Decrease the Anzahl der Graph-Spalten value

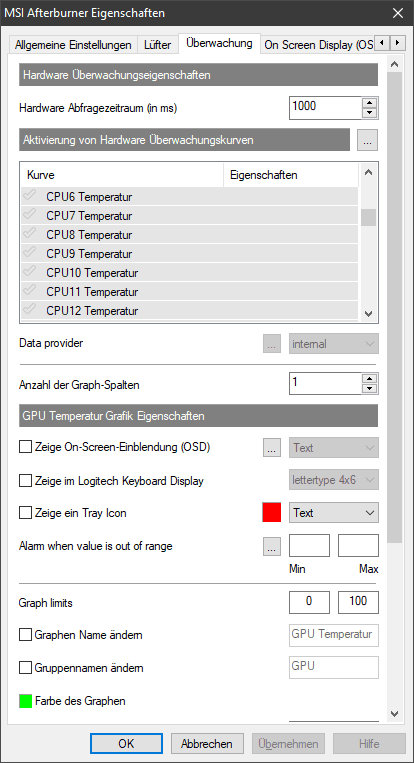point(371,389)
